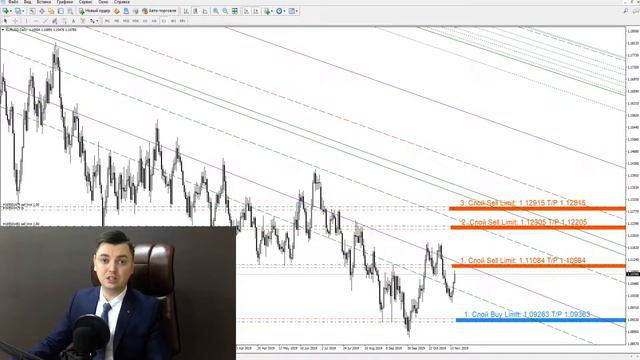Switch to the M15 timeframe
The width and height of the screenshot is (640, 360).
pyautogui.click(x=126, y=21)
